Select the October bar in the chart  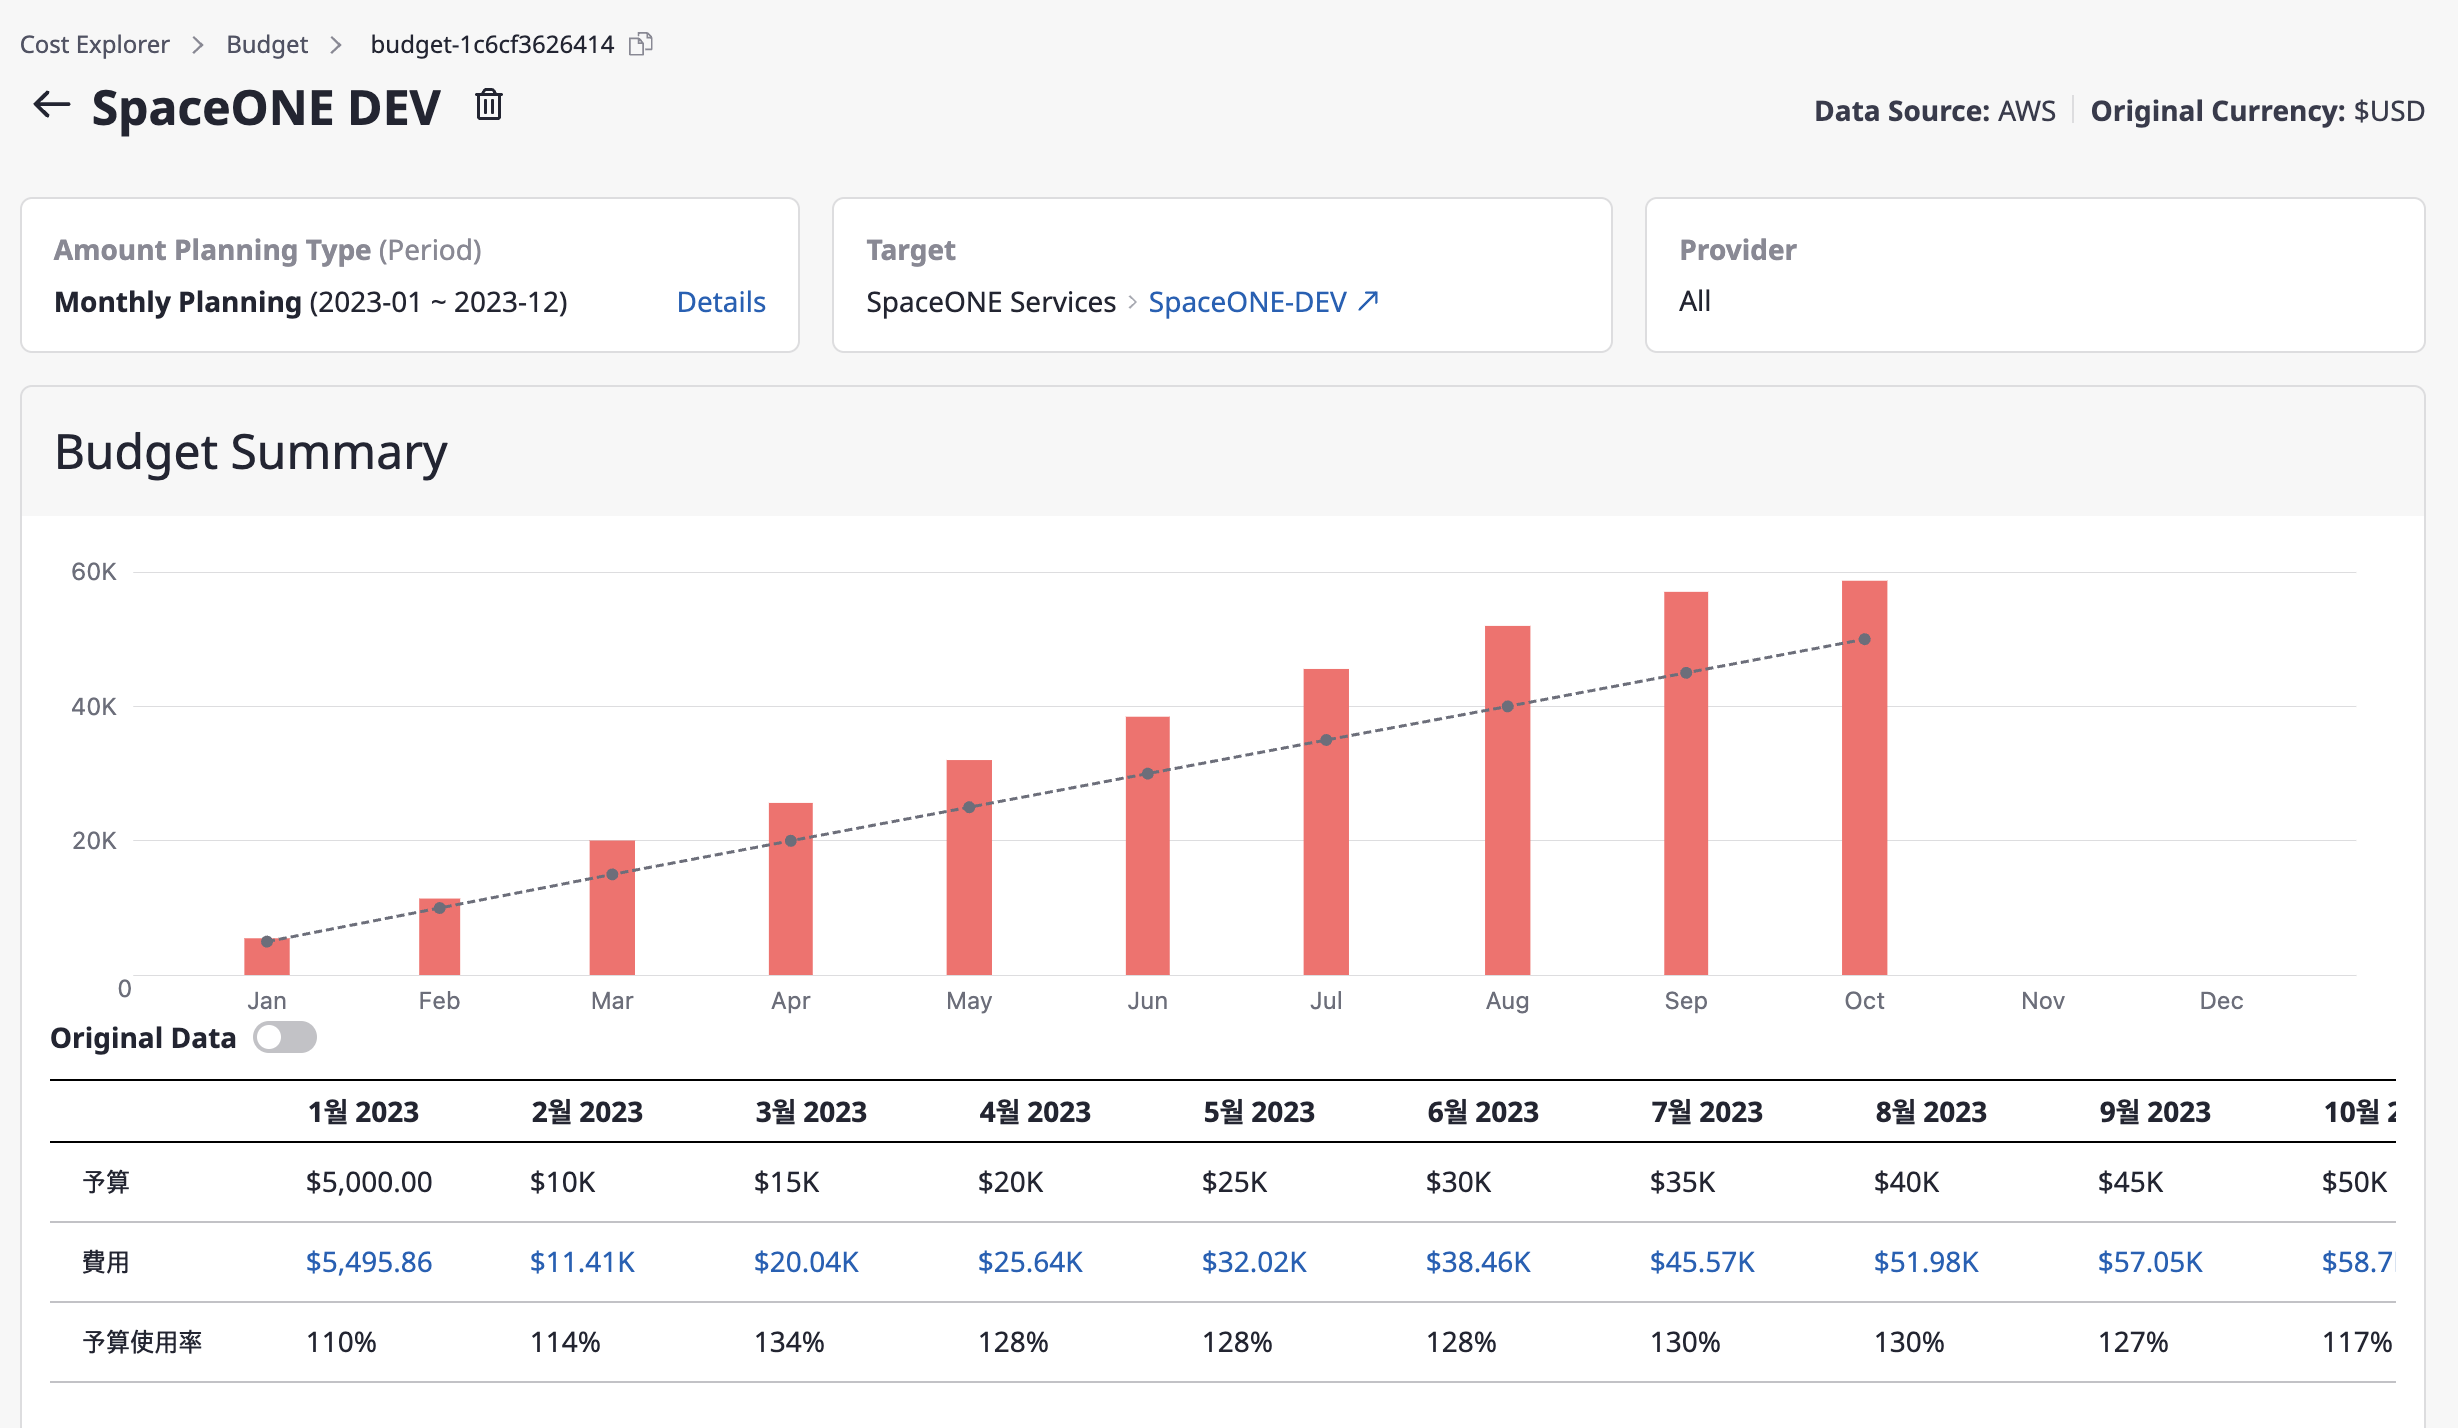1864,778
